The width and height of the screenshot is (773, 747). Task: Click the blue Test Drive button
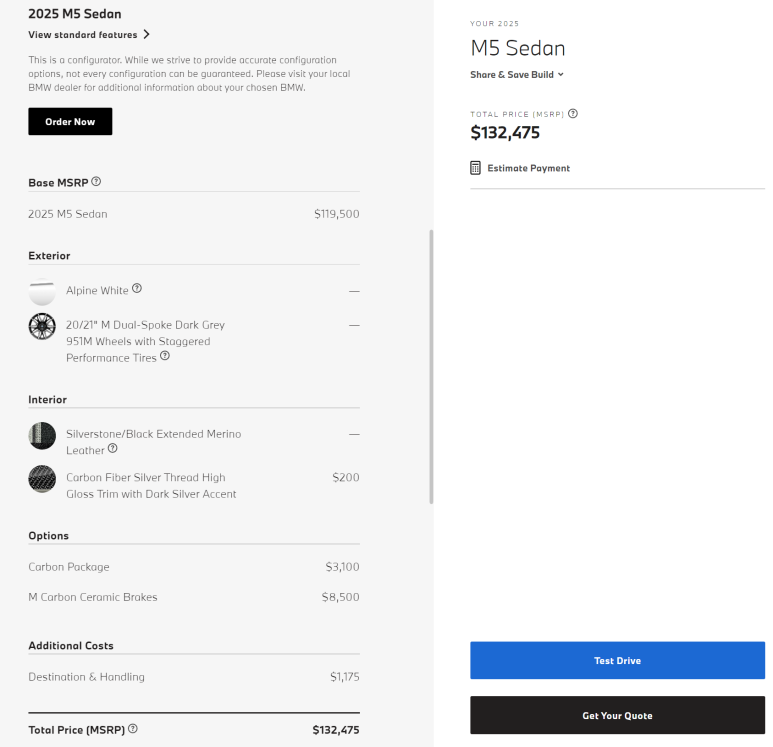click(x=617, y=661)
